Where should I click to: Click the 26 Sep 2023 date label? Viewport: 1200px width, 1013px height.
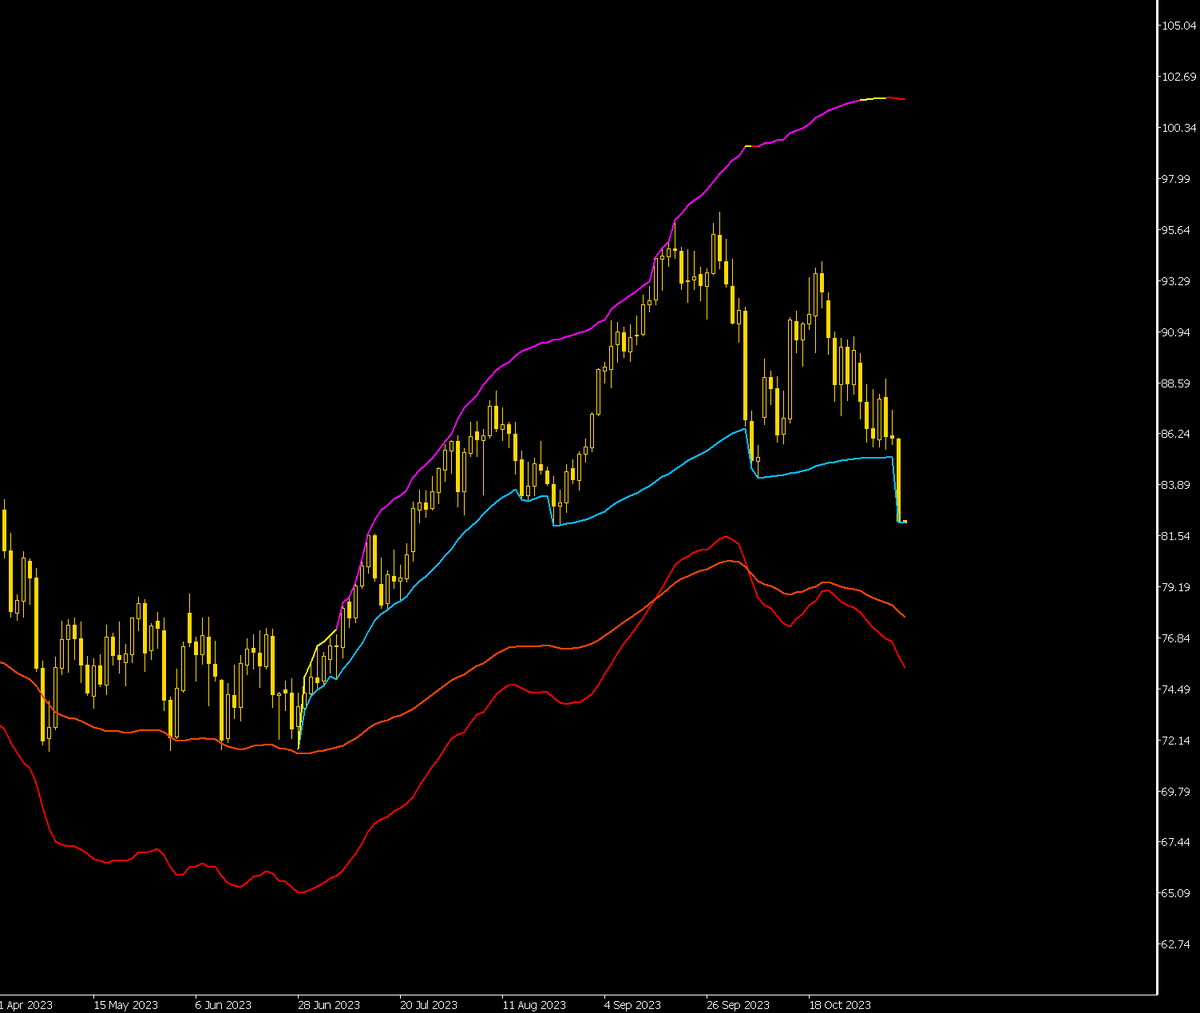[x=738, y=1005]
